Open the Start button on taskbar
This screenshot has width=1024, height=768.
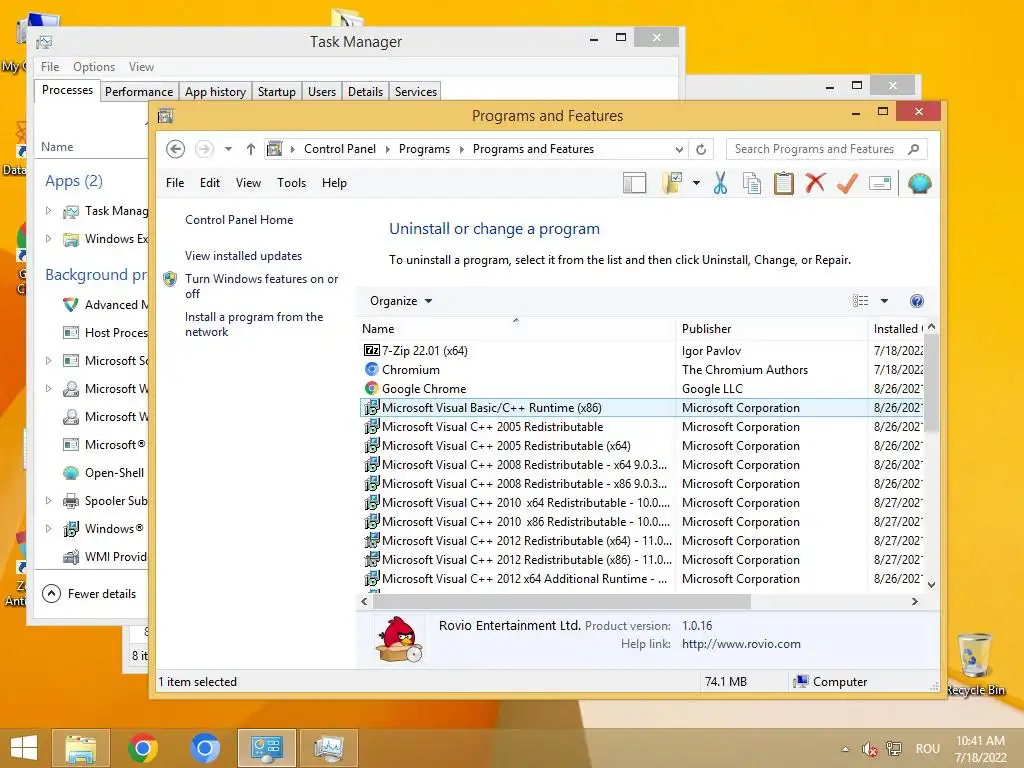(x=24, y=748)
